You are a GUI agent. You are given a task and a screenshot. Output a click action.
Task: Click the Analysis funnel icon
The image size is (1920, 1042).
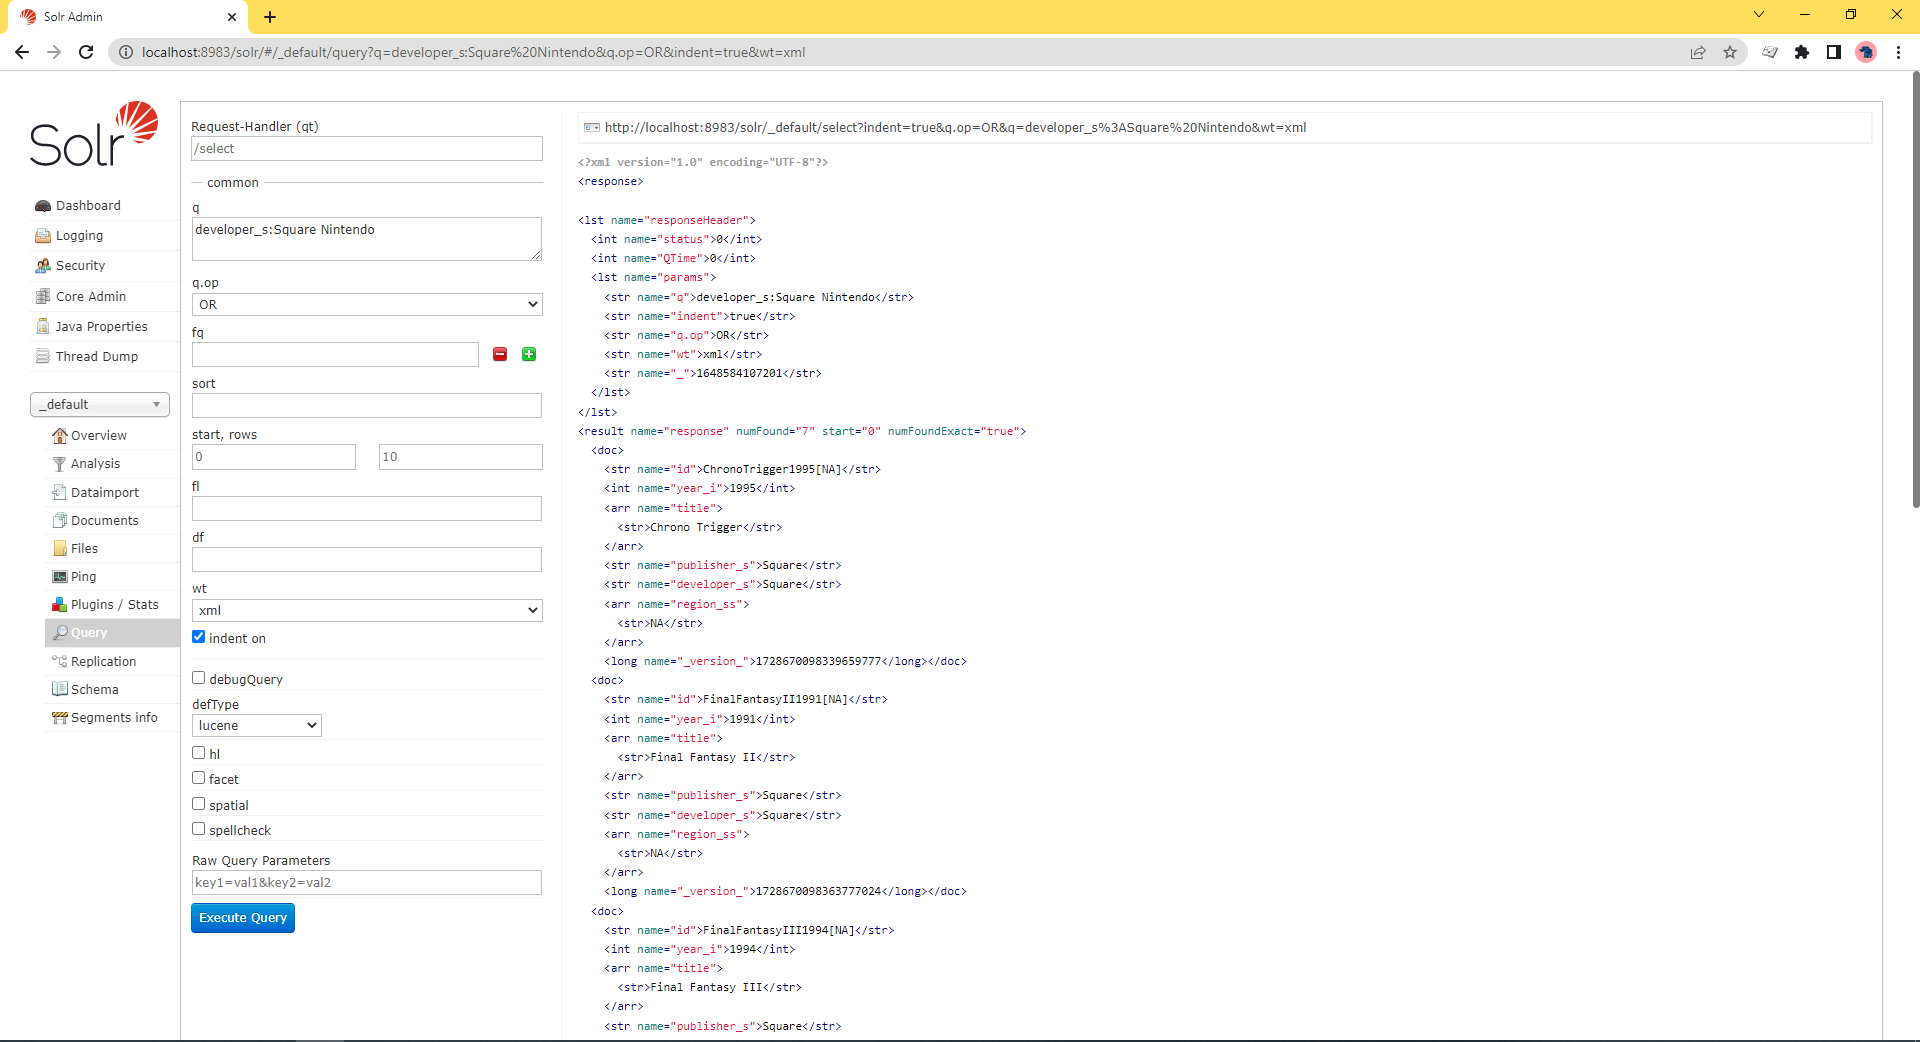(x=60, y=464)
